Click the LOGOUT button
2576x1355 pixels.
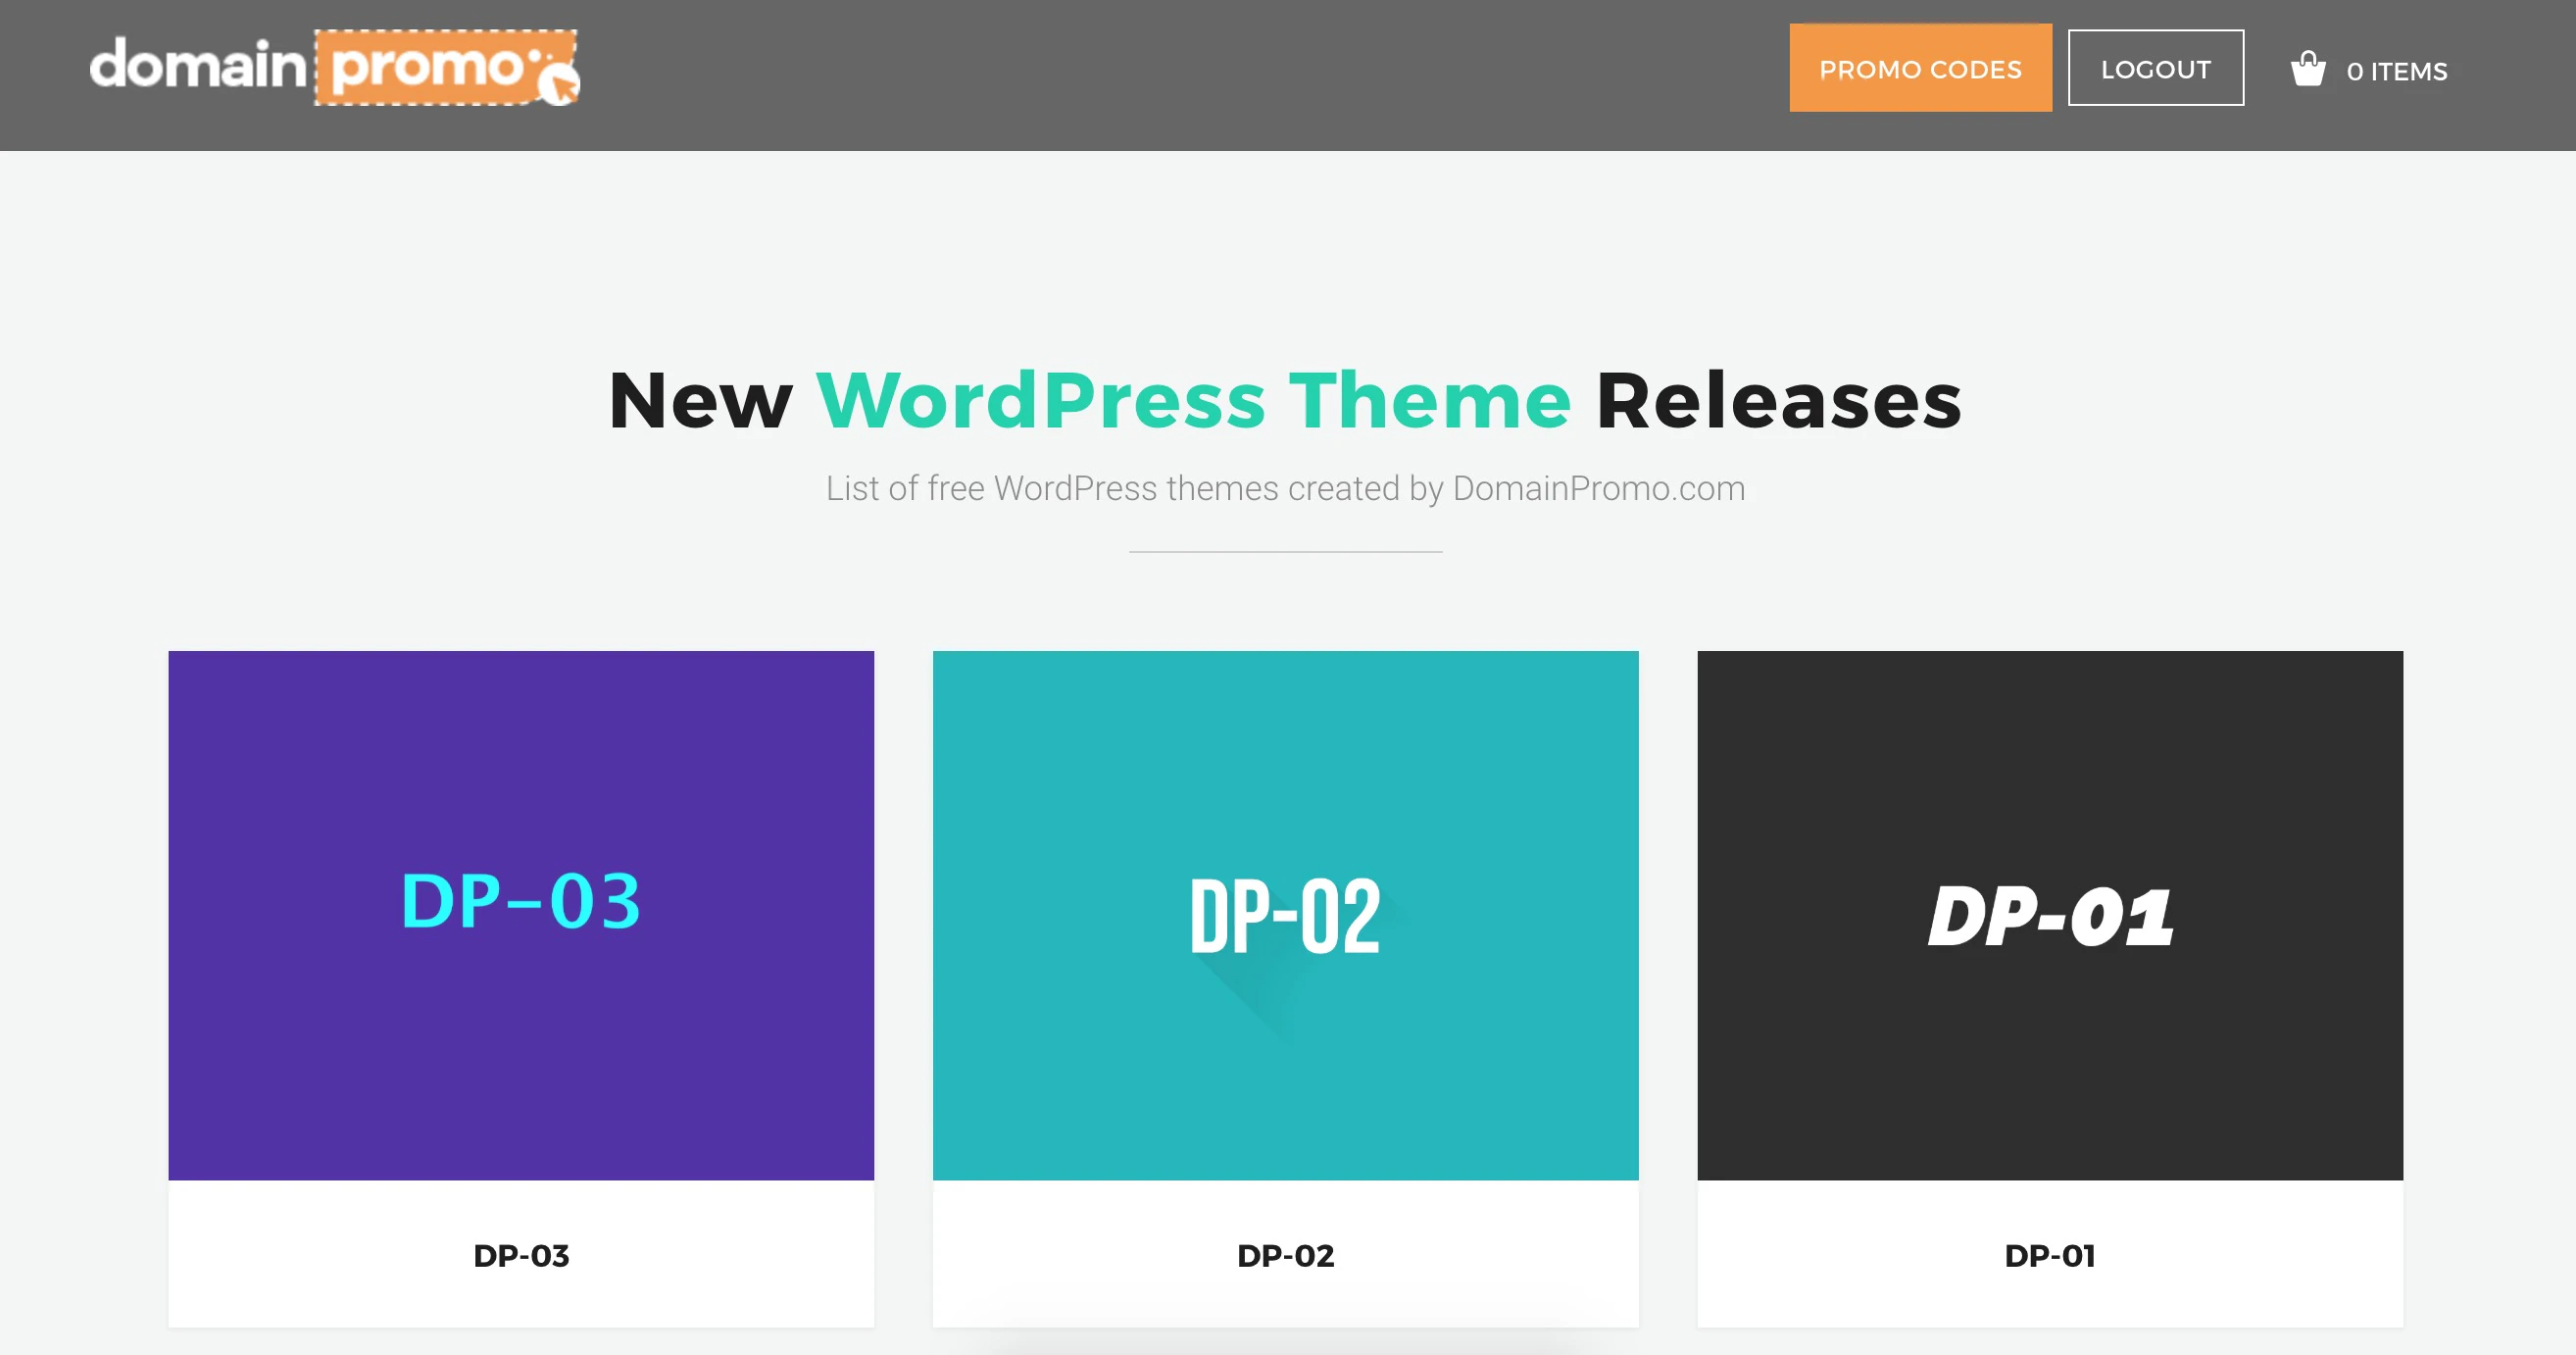point(2155,68)
